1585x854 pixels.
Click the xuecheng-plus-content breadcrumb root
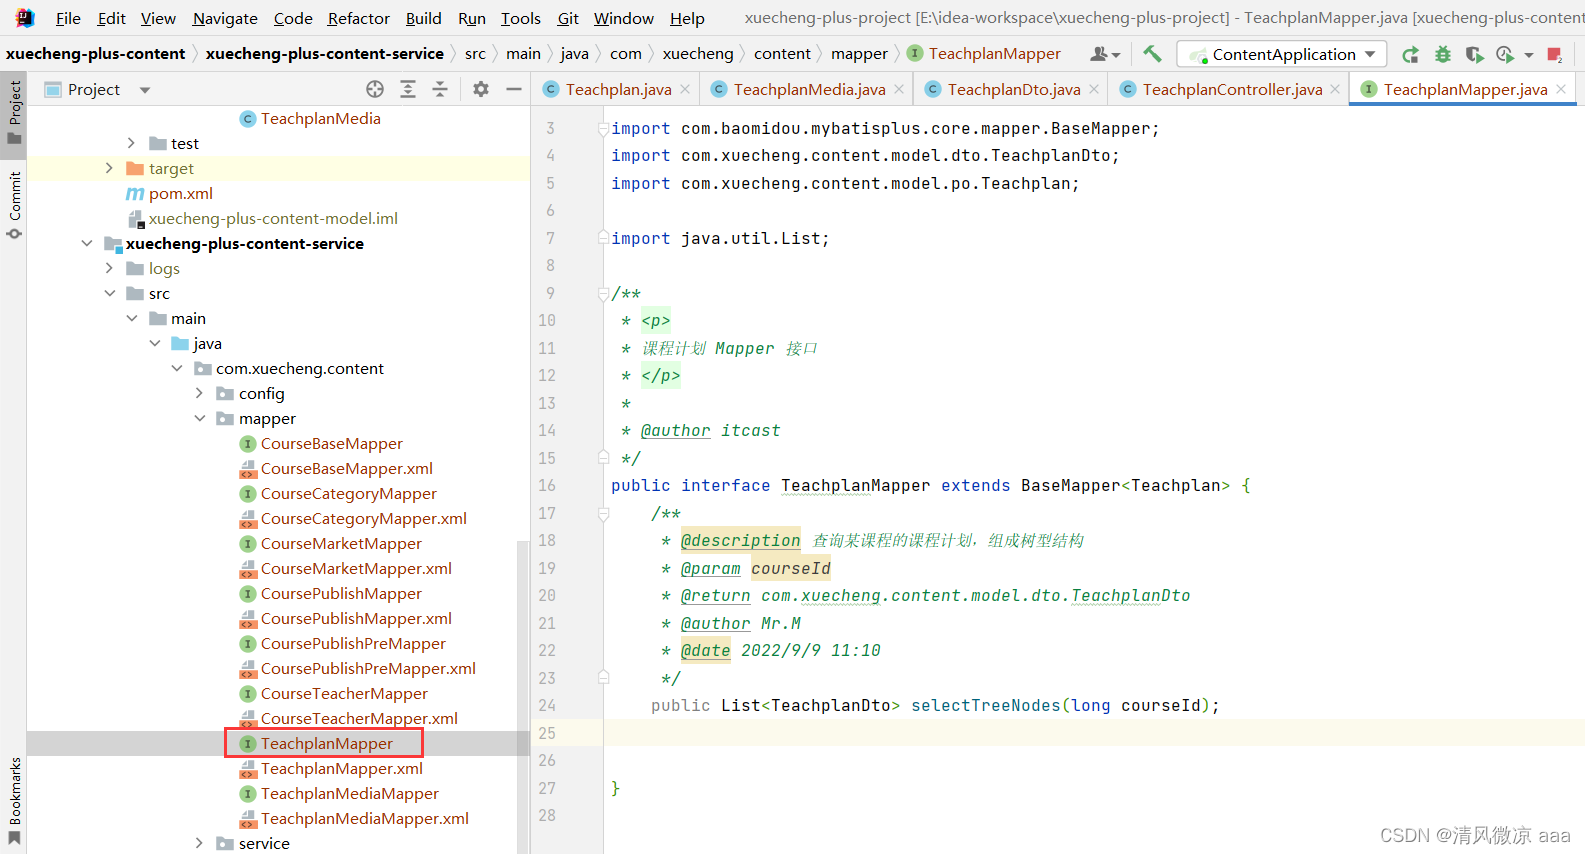pyautogui.click(x=96, y=54)
